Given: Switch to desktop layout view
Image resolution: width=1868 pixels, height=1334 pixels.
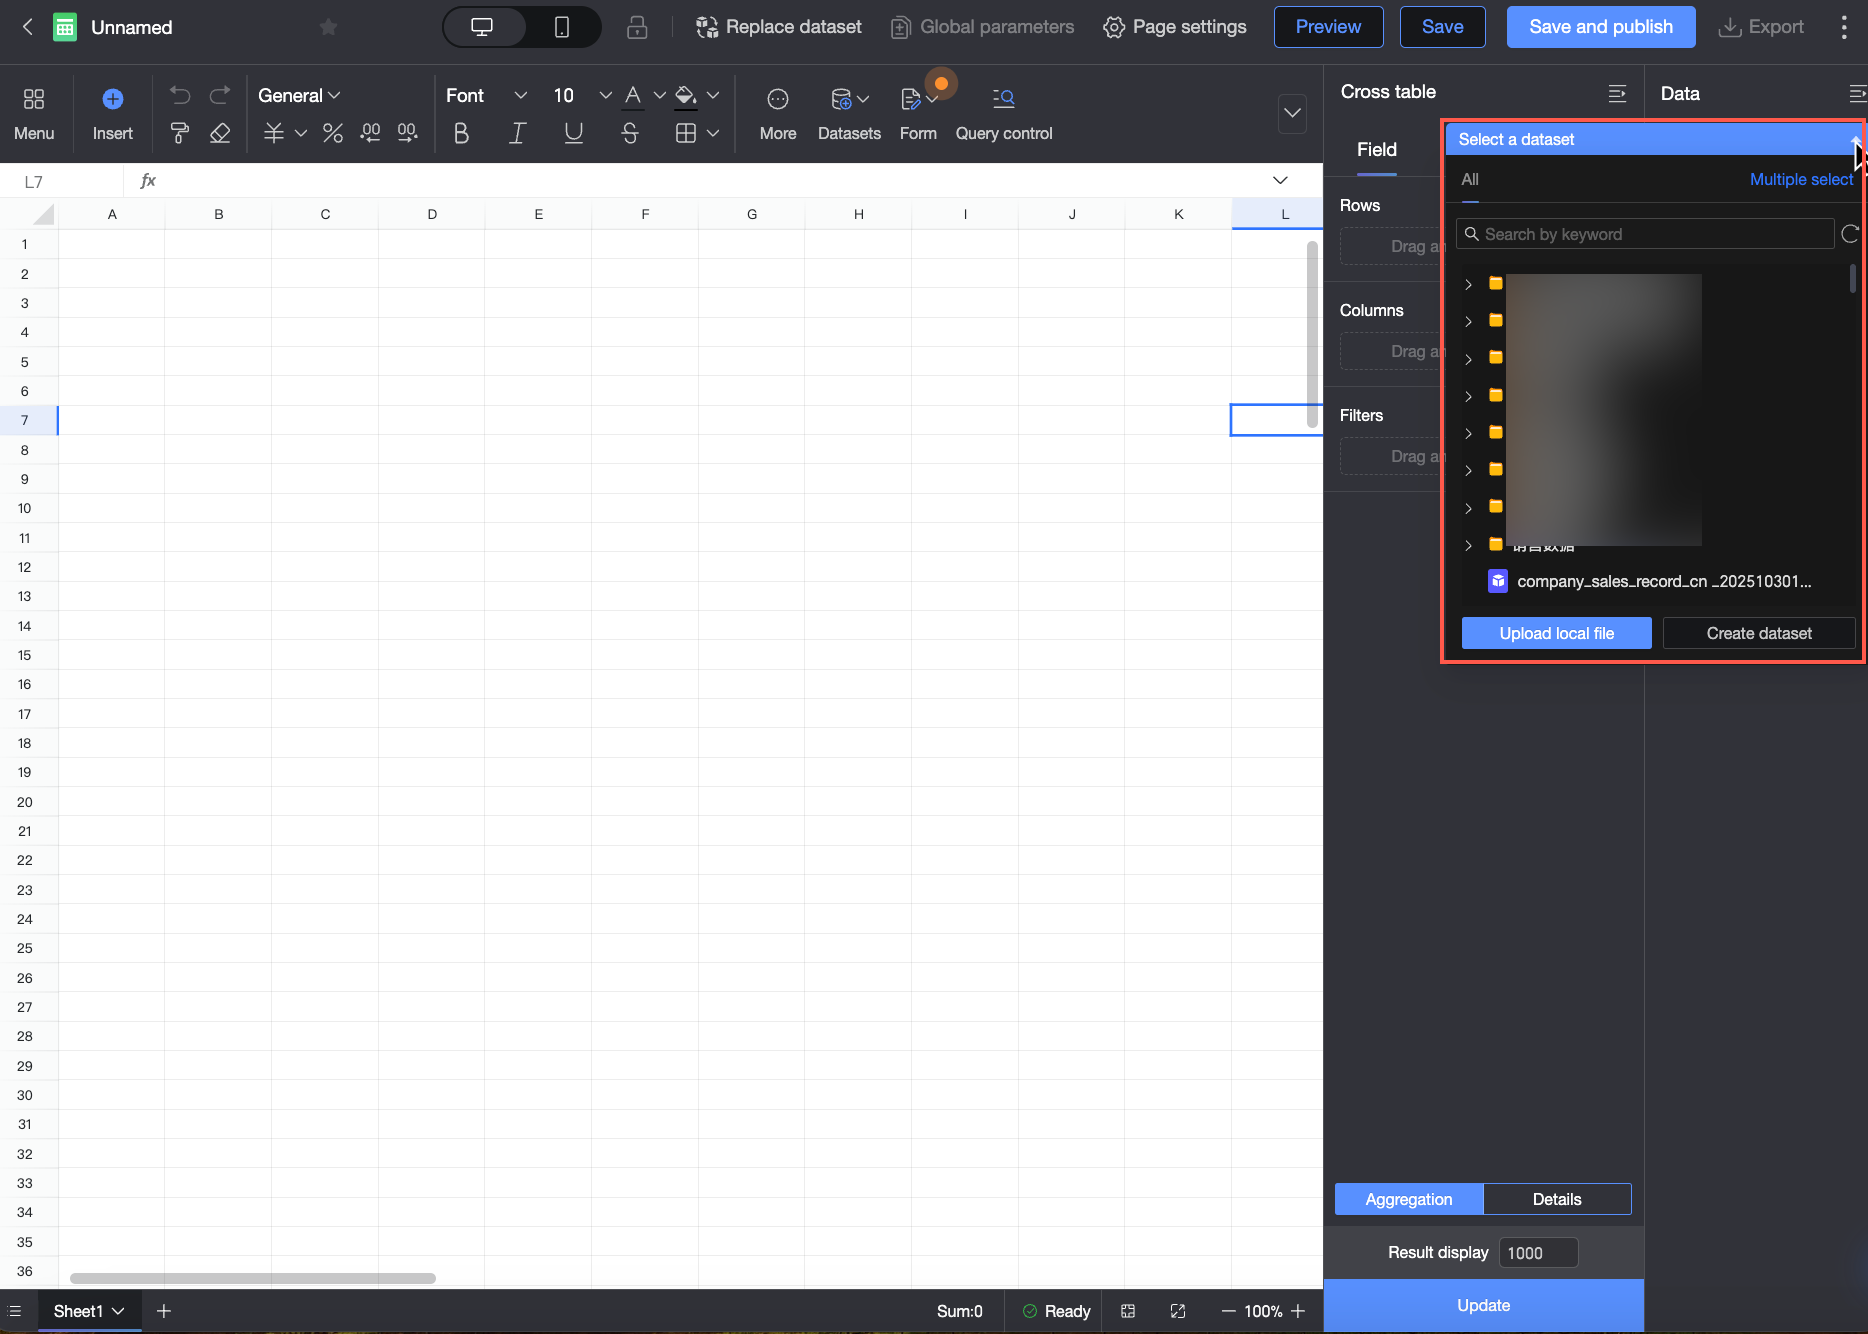Looking at the screenshot, I should coord(483,27).
